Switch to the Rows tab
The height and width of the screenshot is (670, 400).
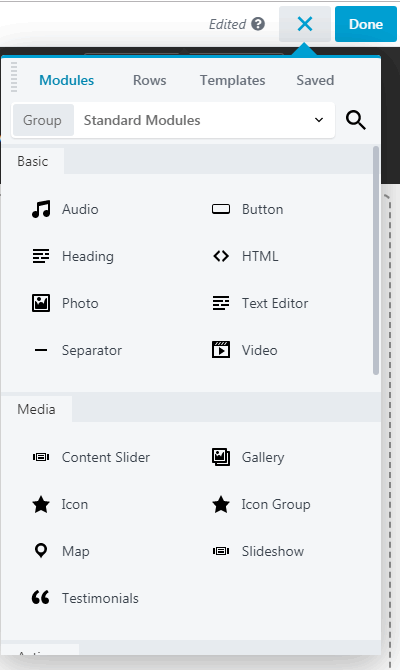[x=150, y=80]
